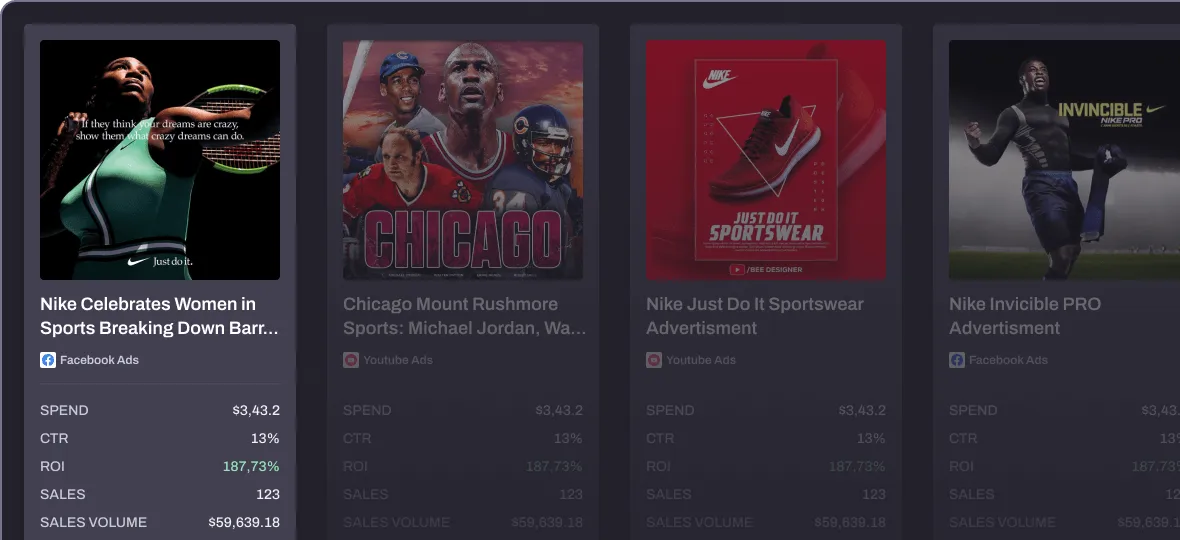Viewport: 1180px width, 540px height.
Task: Click the YouTube icon on the Chicago card
Action: [x=351, y=360]
